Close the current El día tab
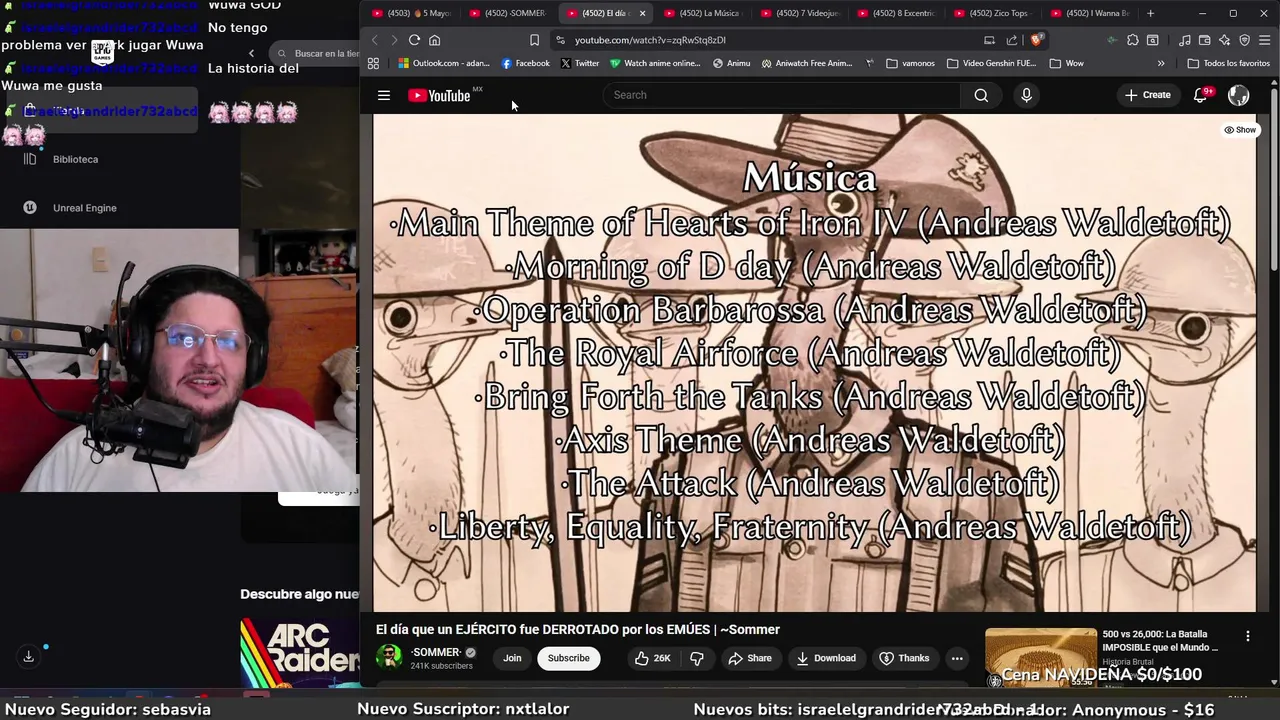Viewport: 1280px width, 720px height. pyautogui.click(x=642, y=13)
